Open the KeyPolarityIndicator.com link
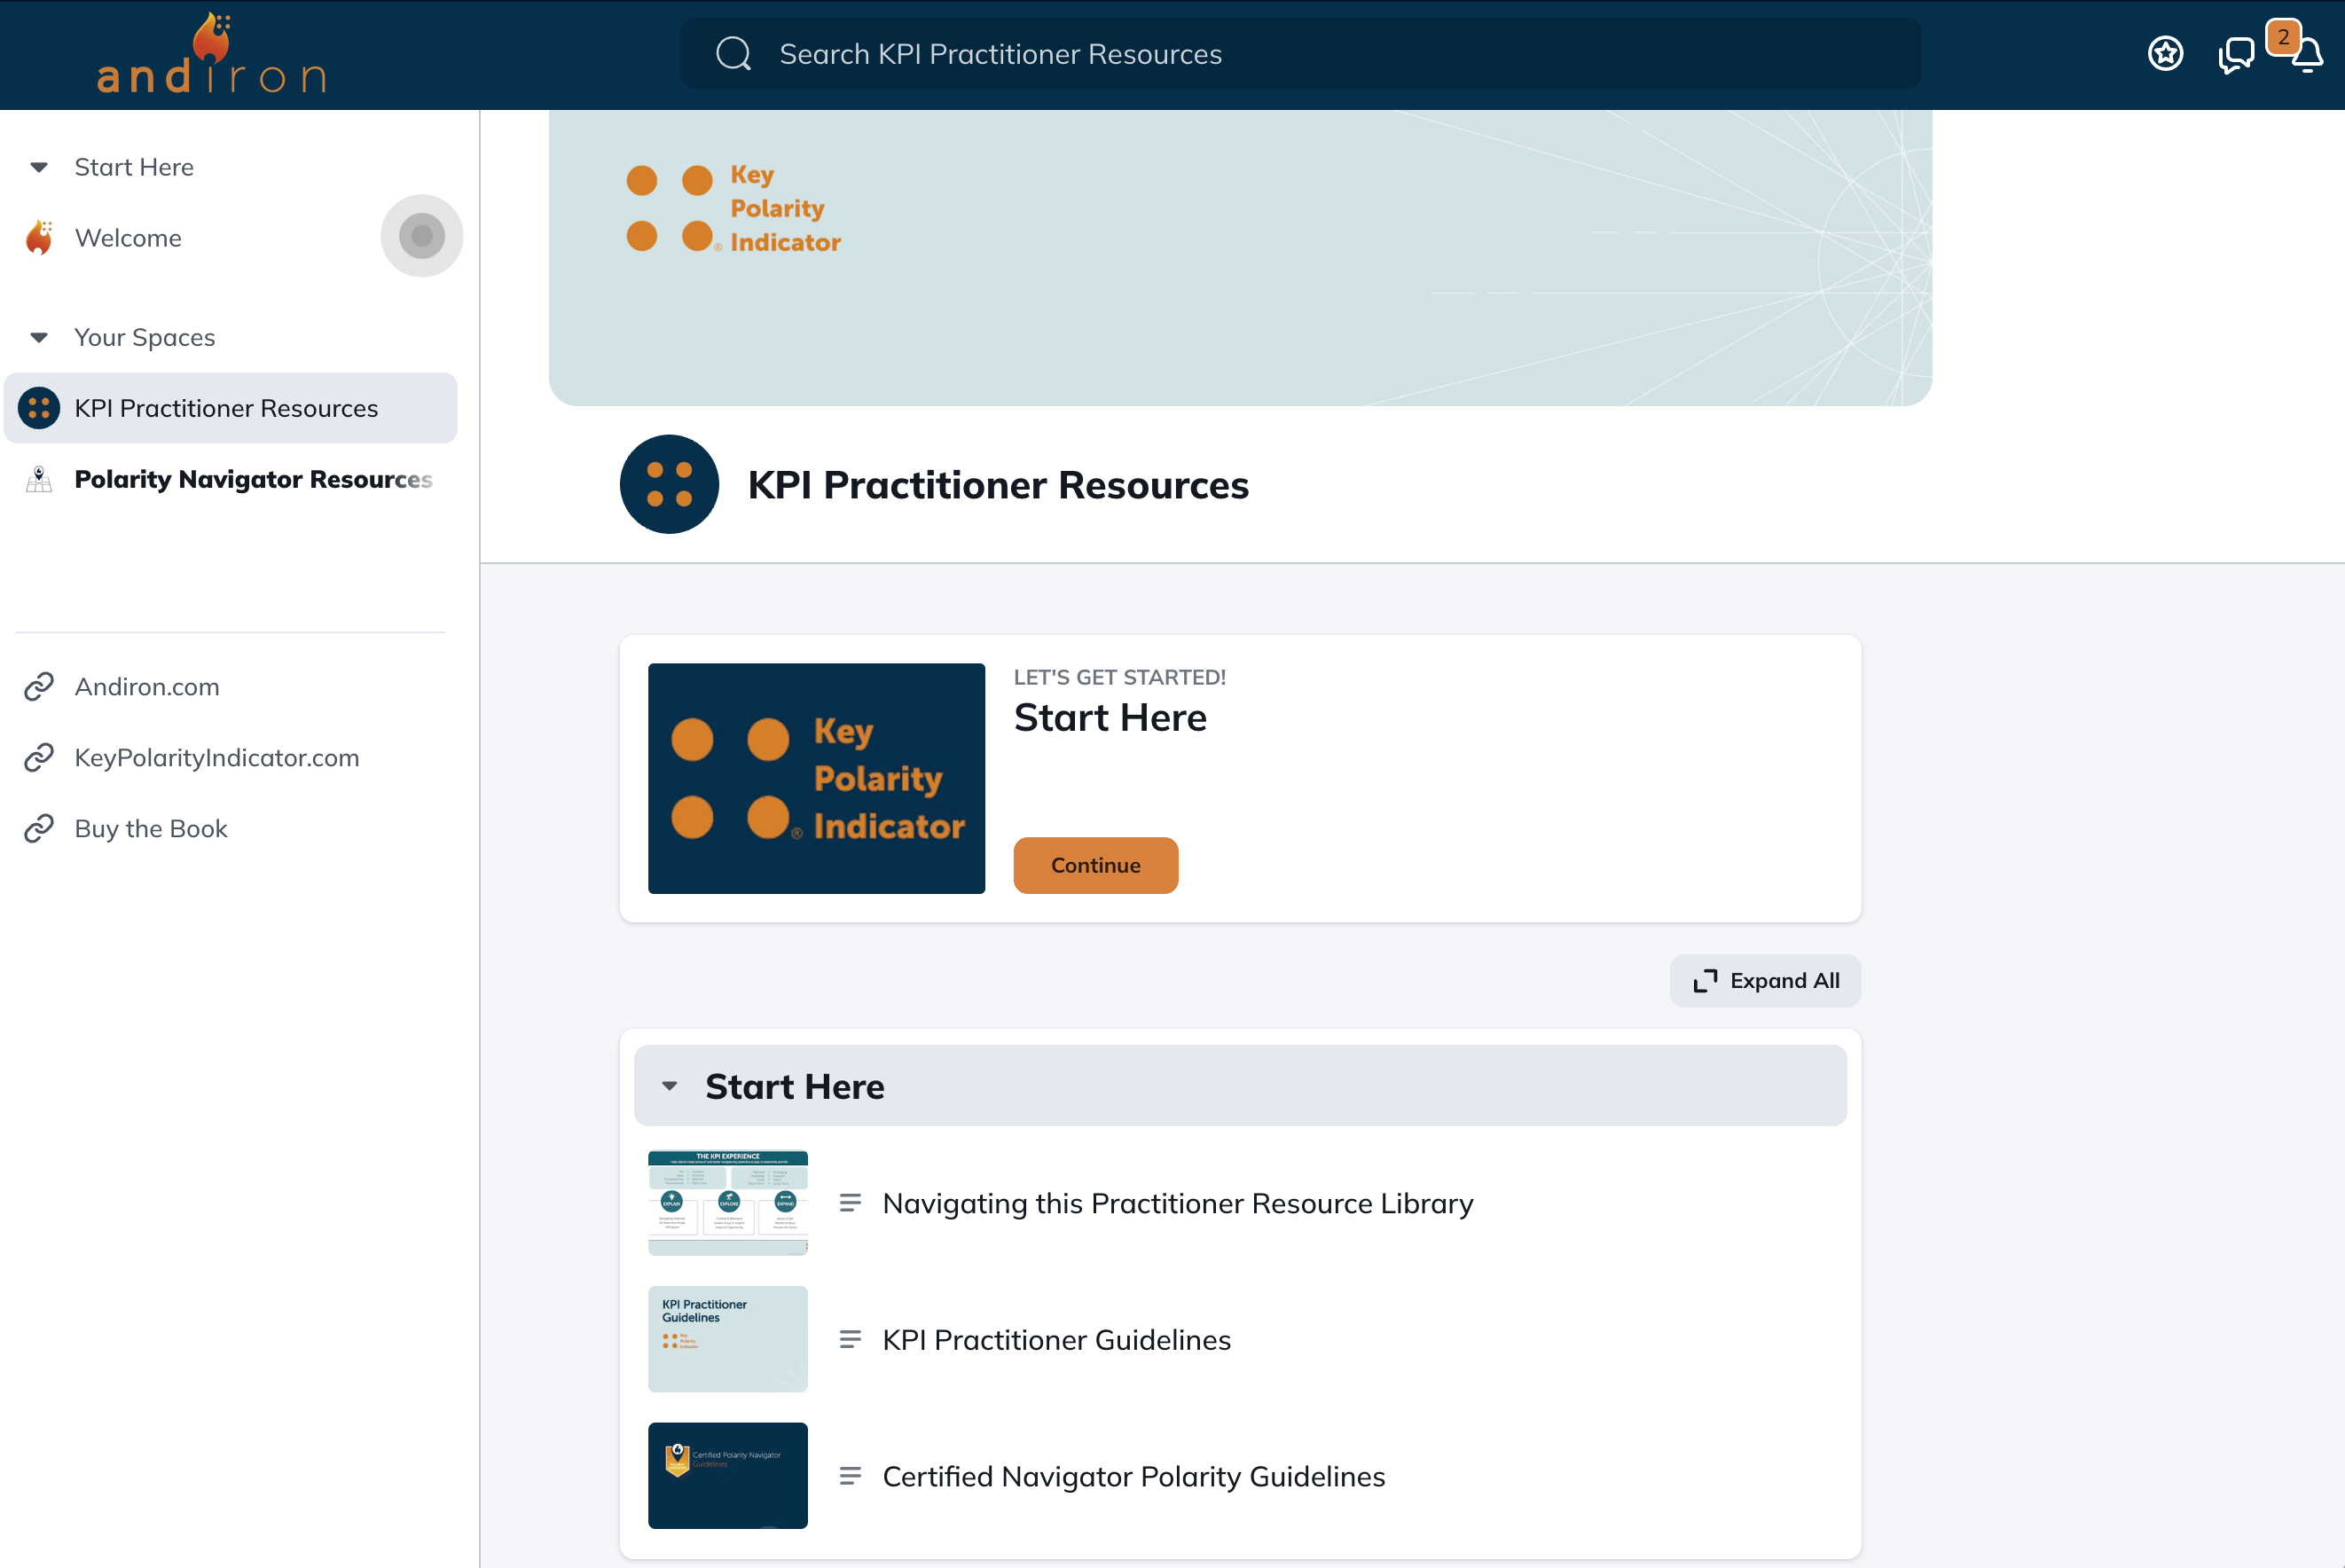 (x=216, y=757)
